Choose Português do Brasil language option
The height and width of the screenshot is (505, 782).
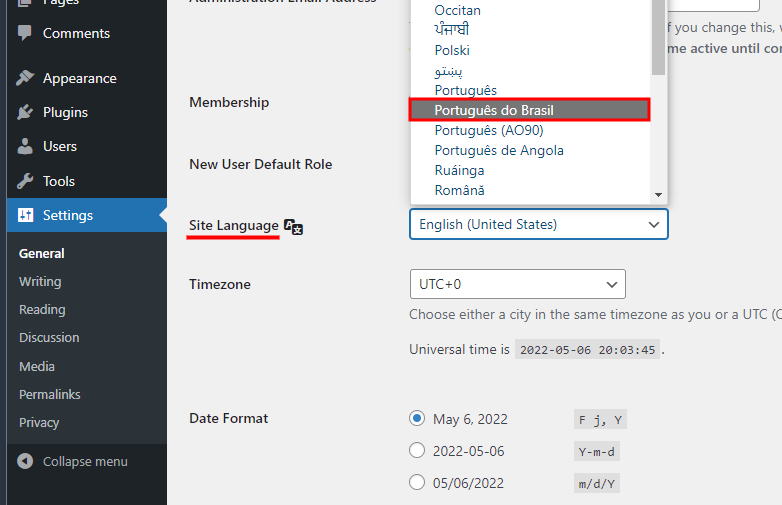[x=530, y=110]
